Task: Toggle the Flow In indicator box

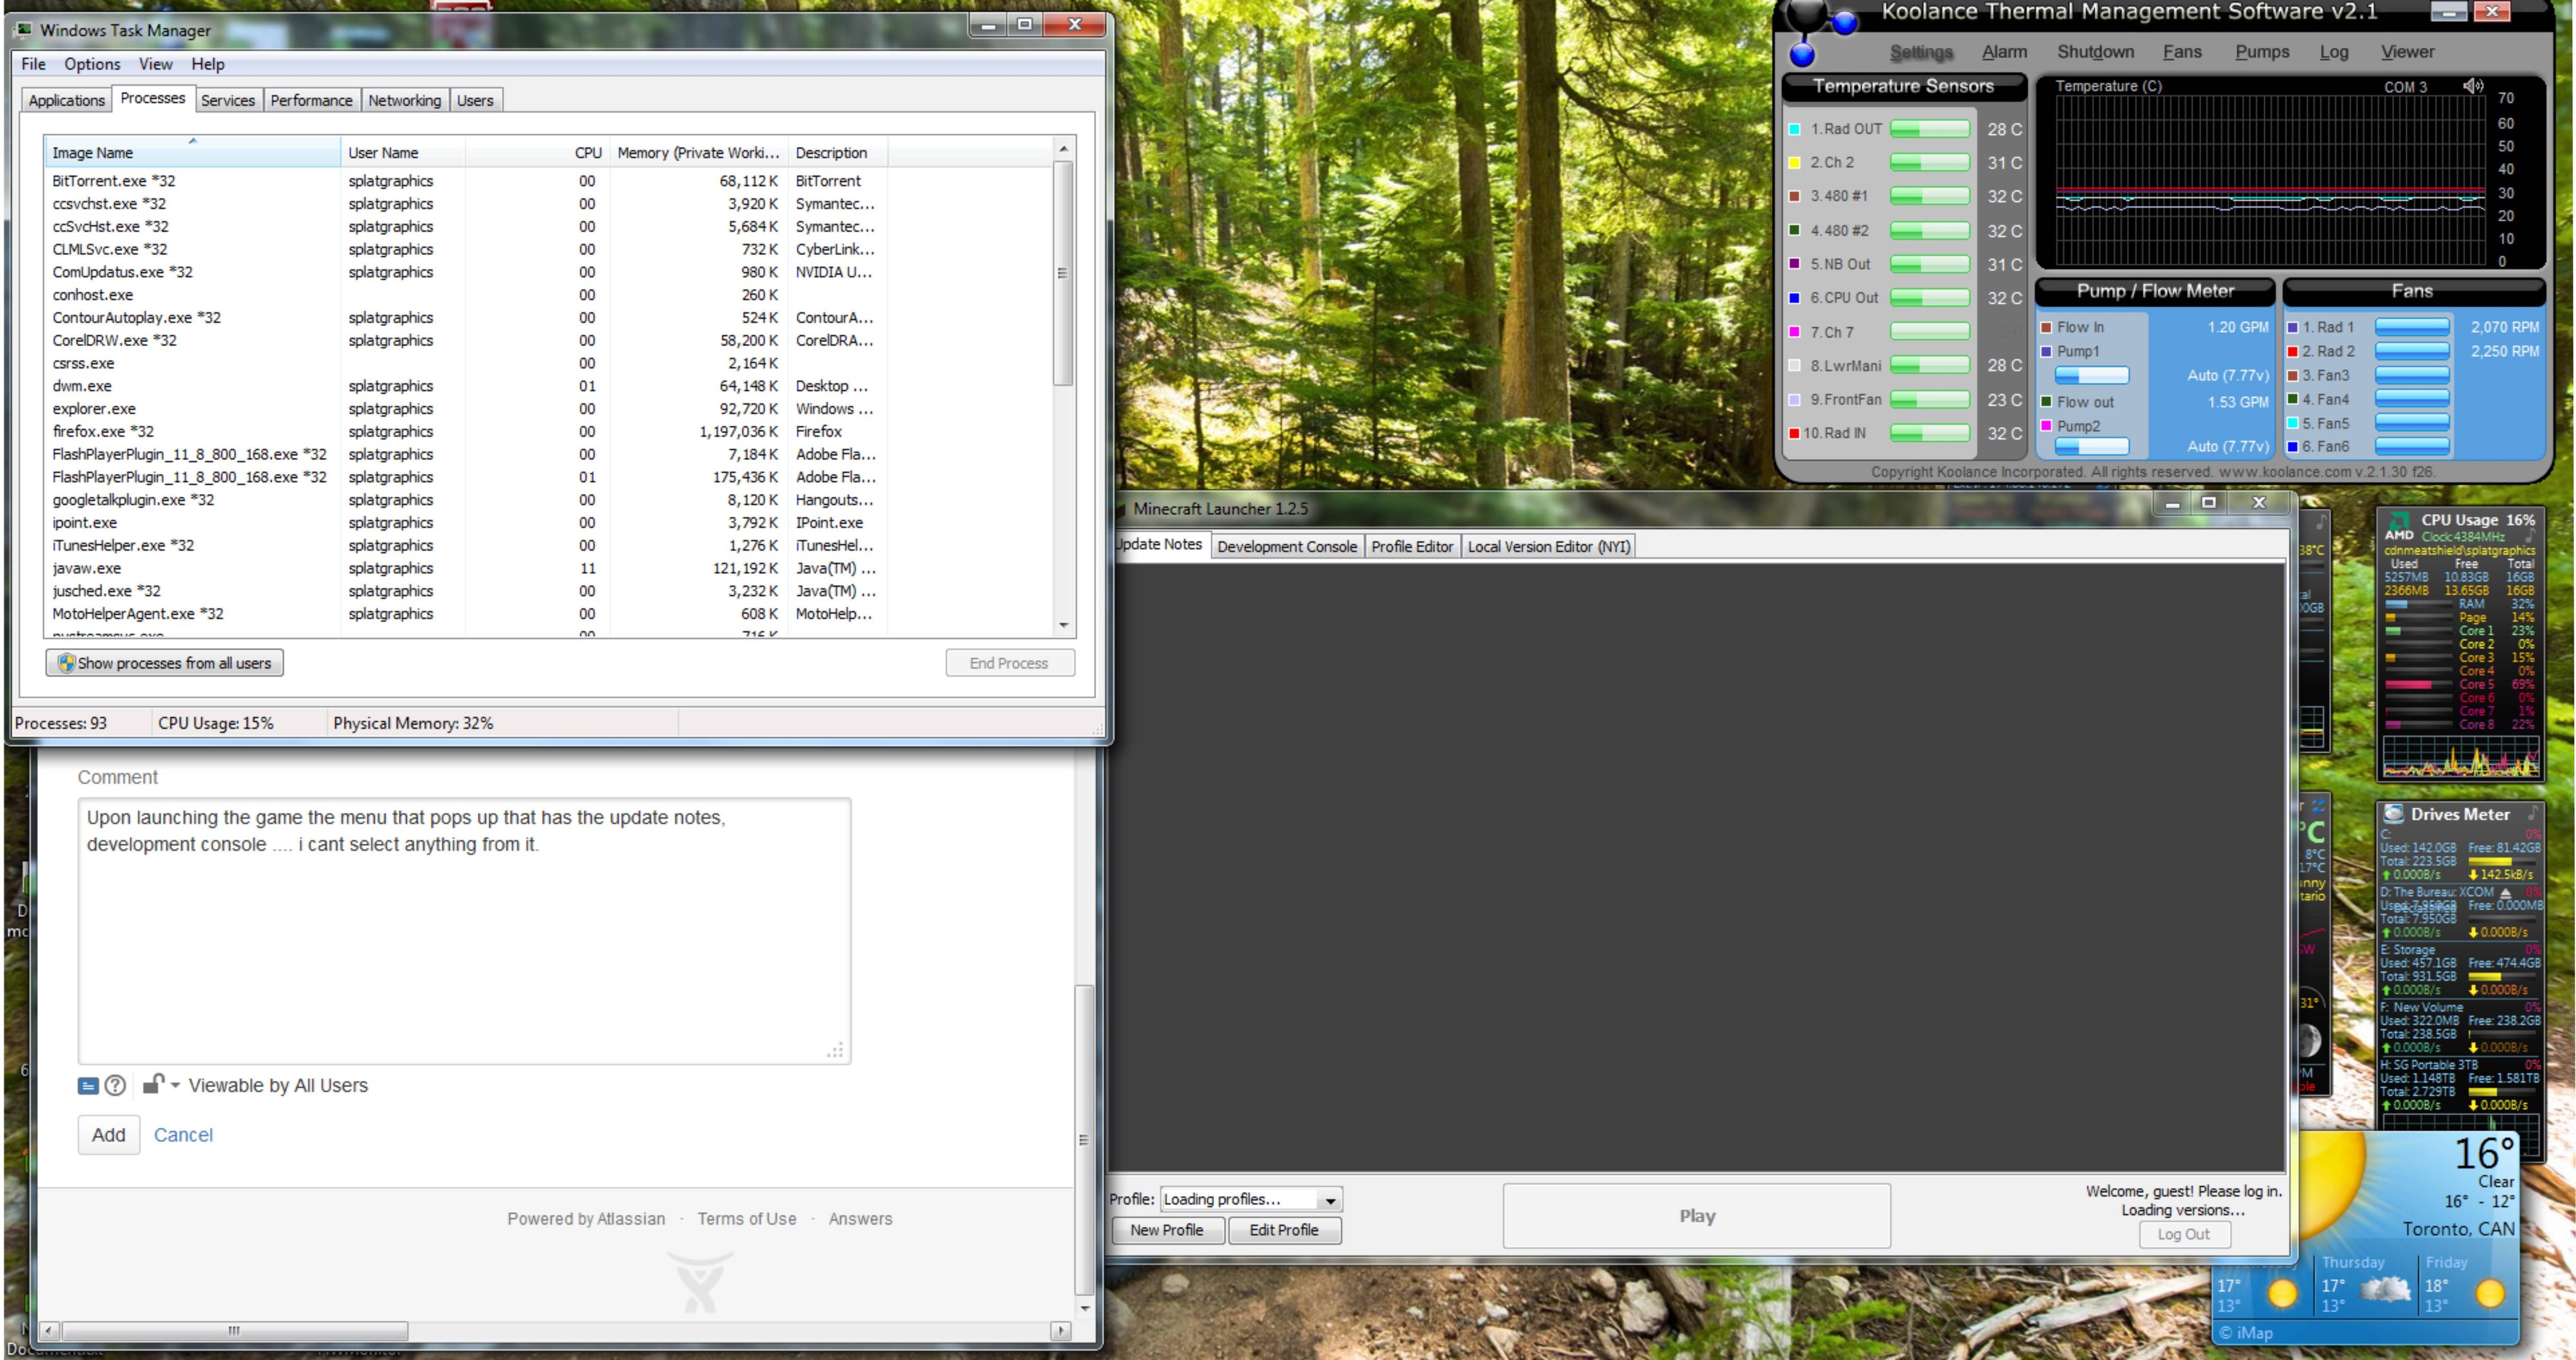Action: (x=2046, y=327)
